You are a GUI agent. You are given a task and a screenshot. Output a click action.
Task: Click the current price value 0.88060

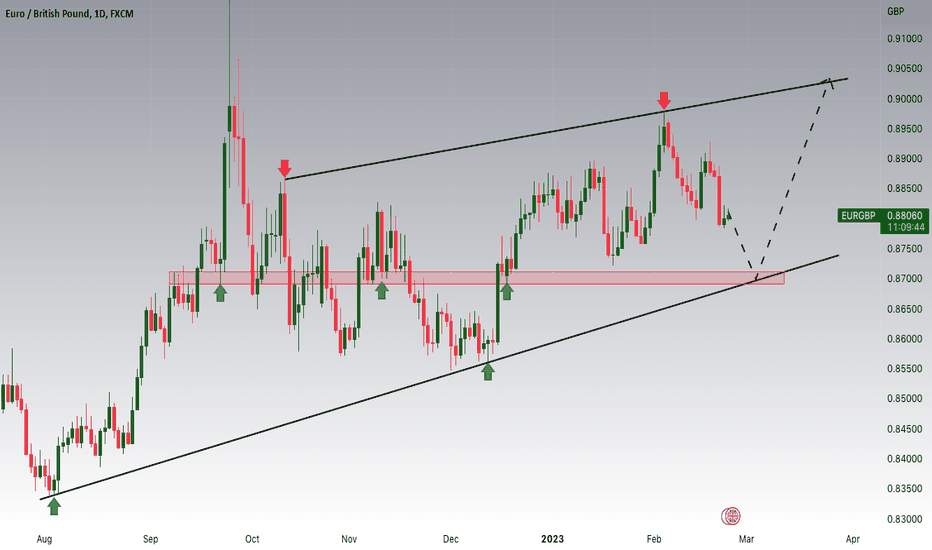point(905,215)
